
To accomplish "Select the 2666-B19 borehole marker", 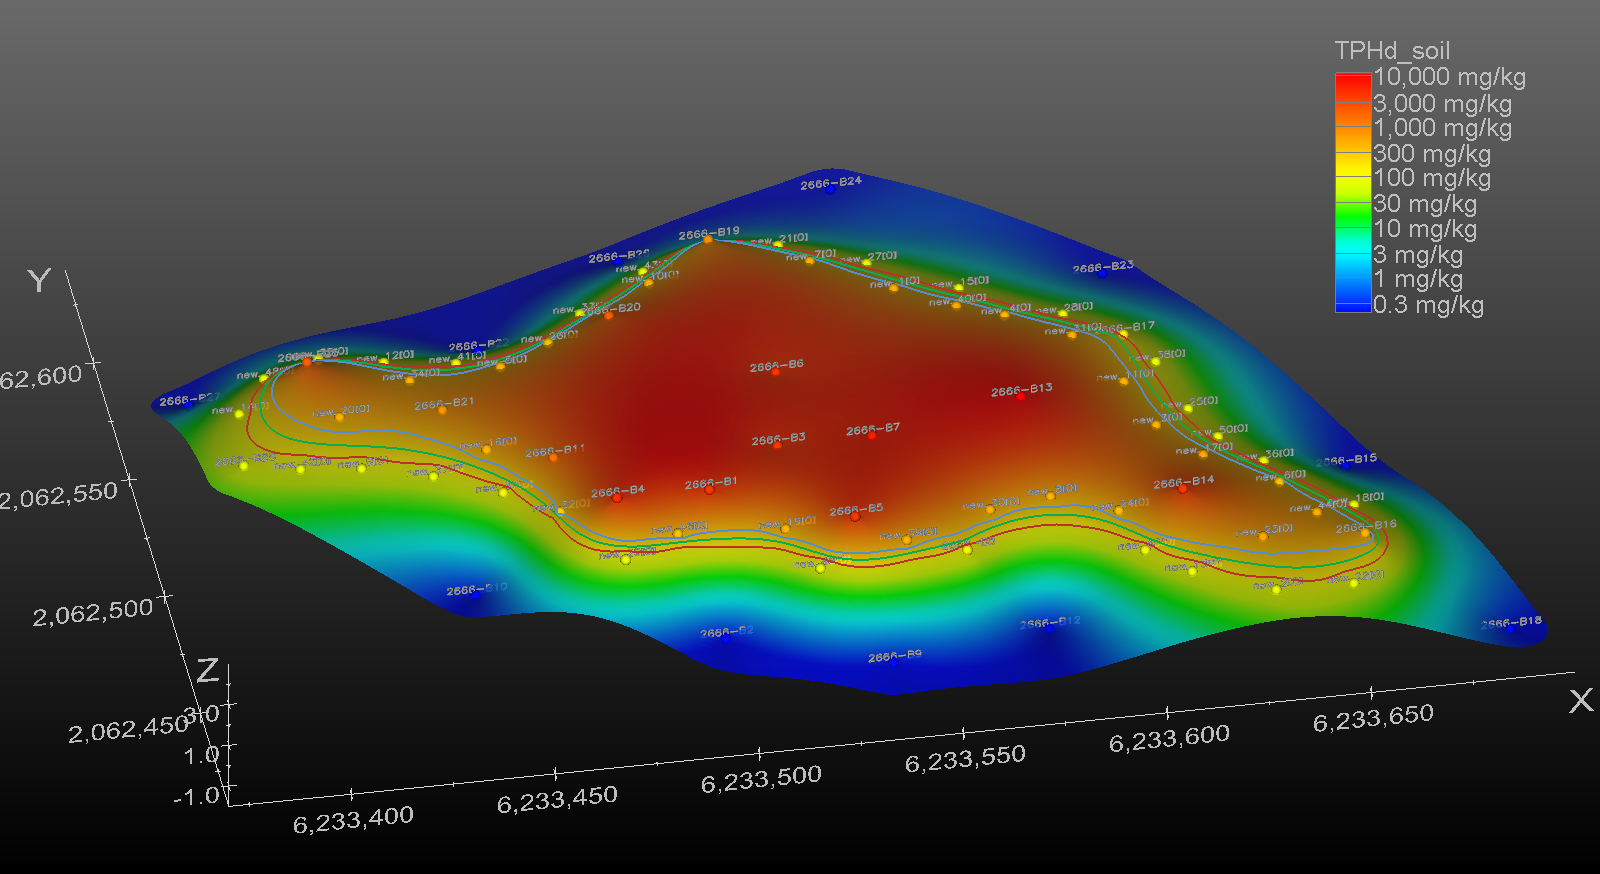I will (x=708, y=240).
